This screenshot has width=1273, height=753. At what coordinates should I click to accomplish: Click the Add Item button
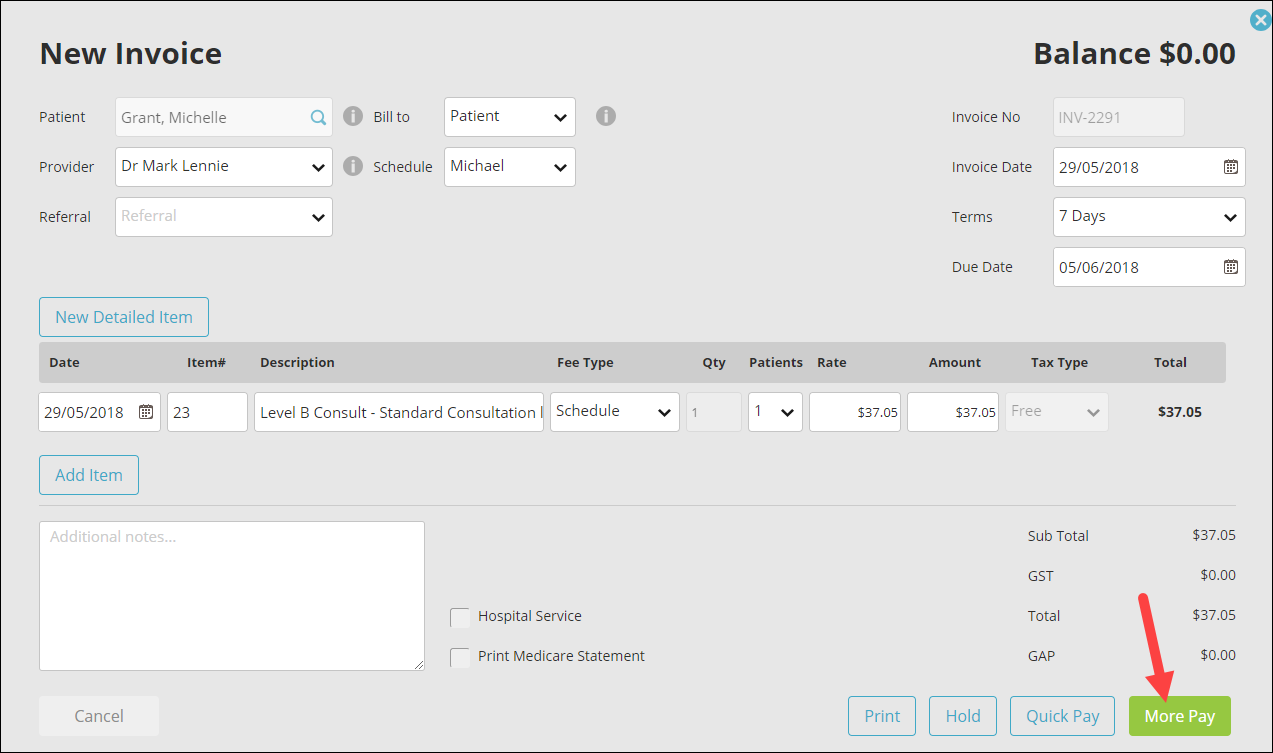(x=89, y=475)
